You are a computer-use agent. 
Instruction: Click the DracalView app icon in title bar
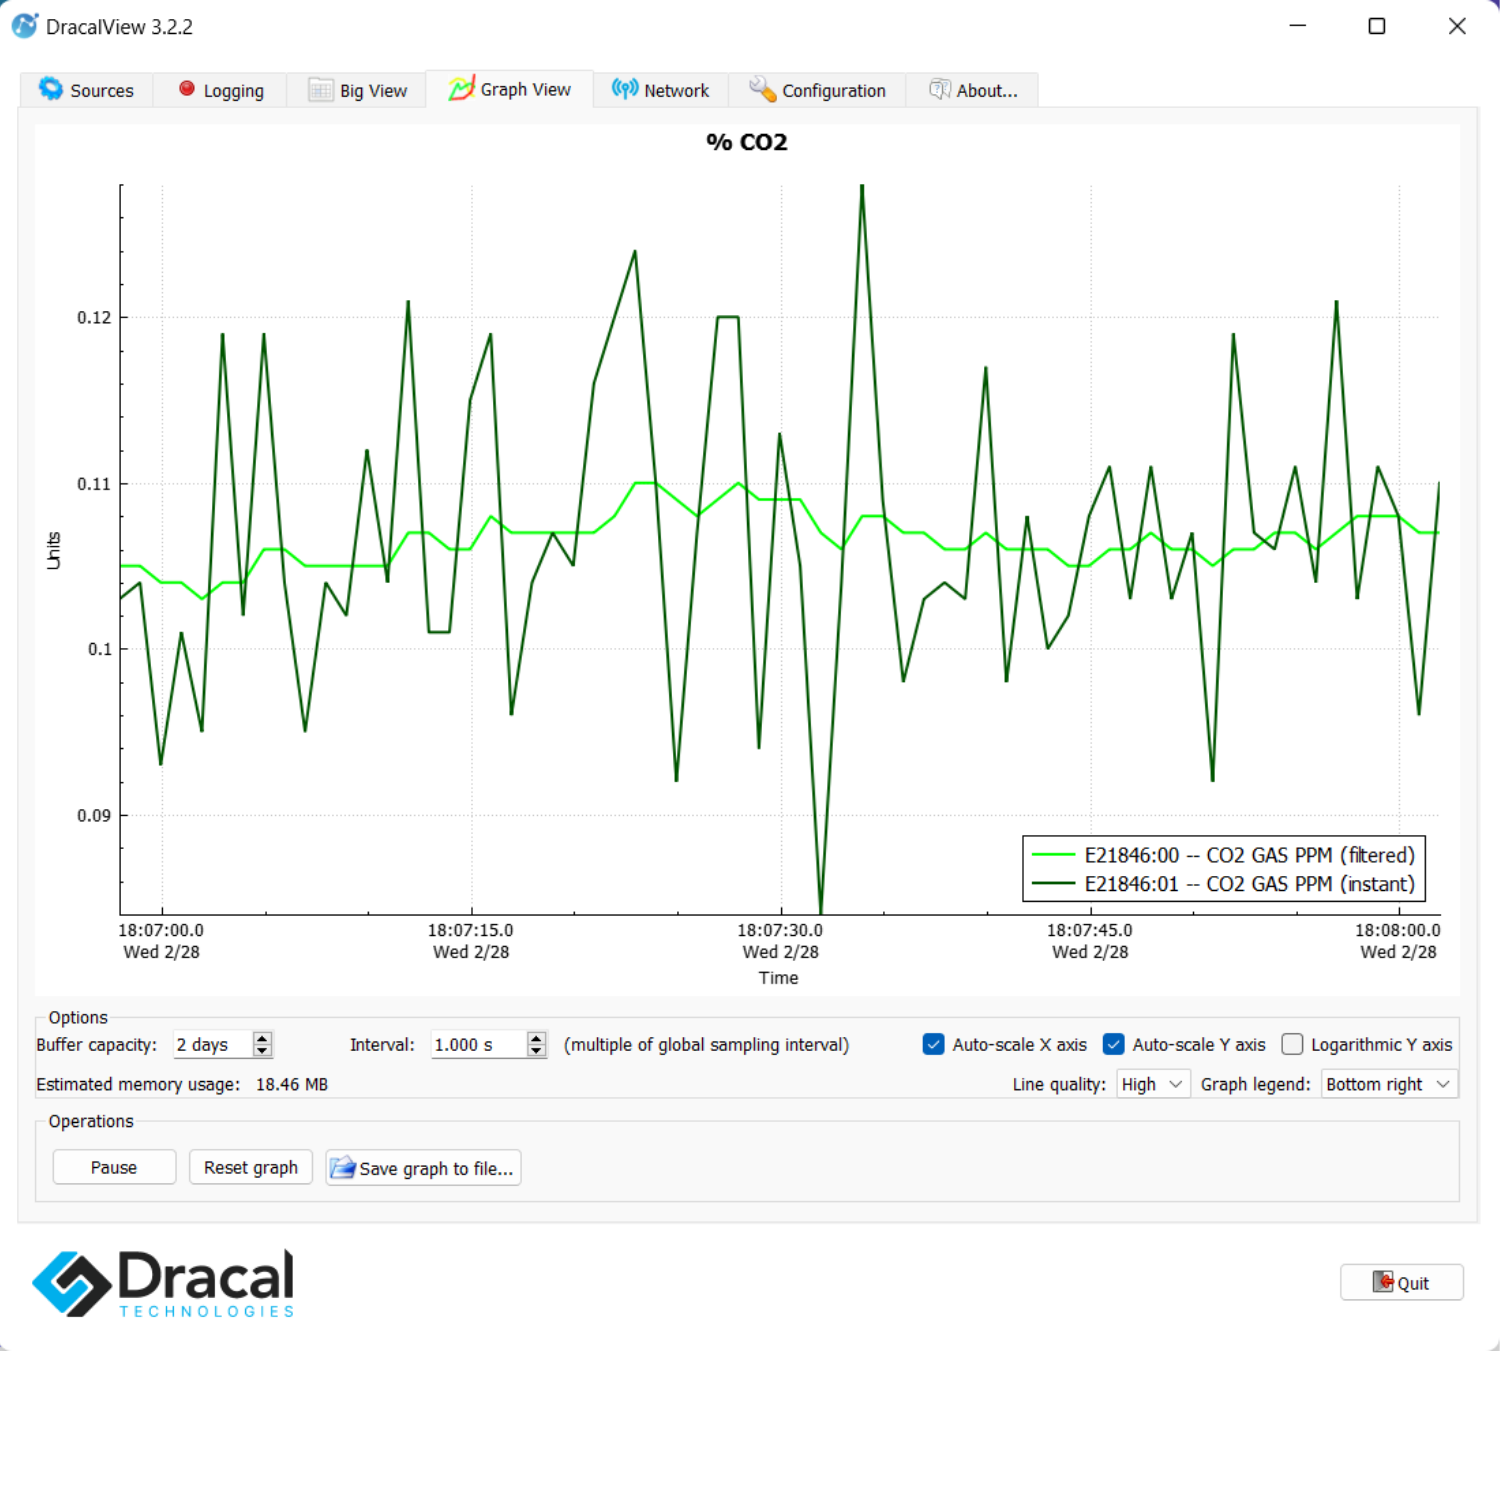(25, 26)
